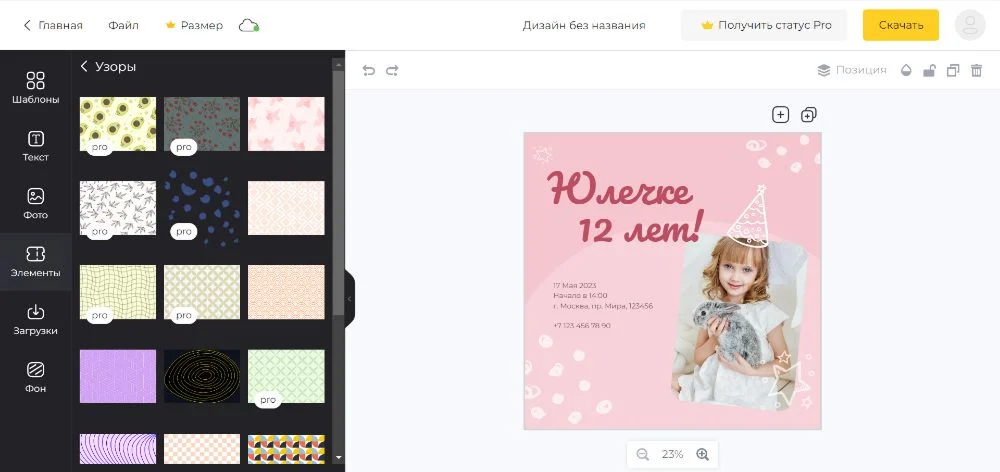1000x472 pixels.
Task: Click the 17 Мая 2023 date text
Action: pyautogui.click(x=575, y=285)
